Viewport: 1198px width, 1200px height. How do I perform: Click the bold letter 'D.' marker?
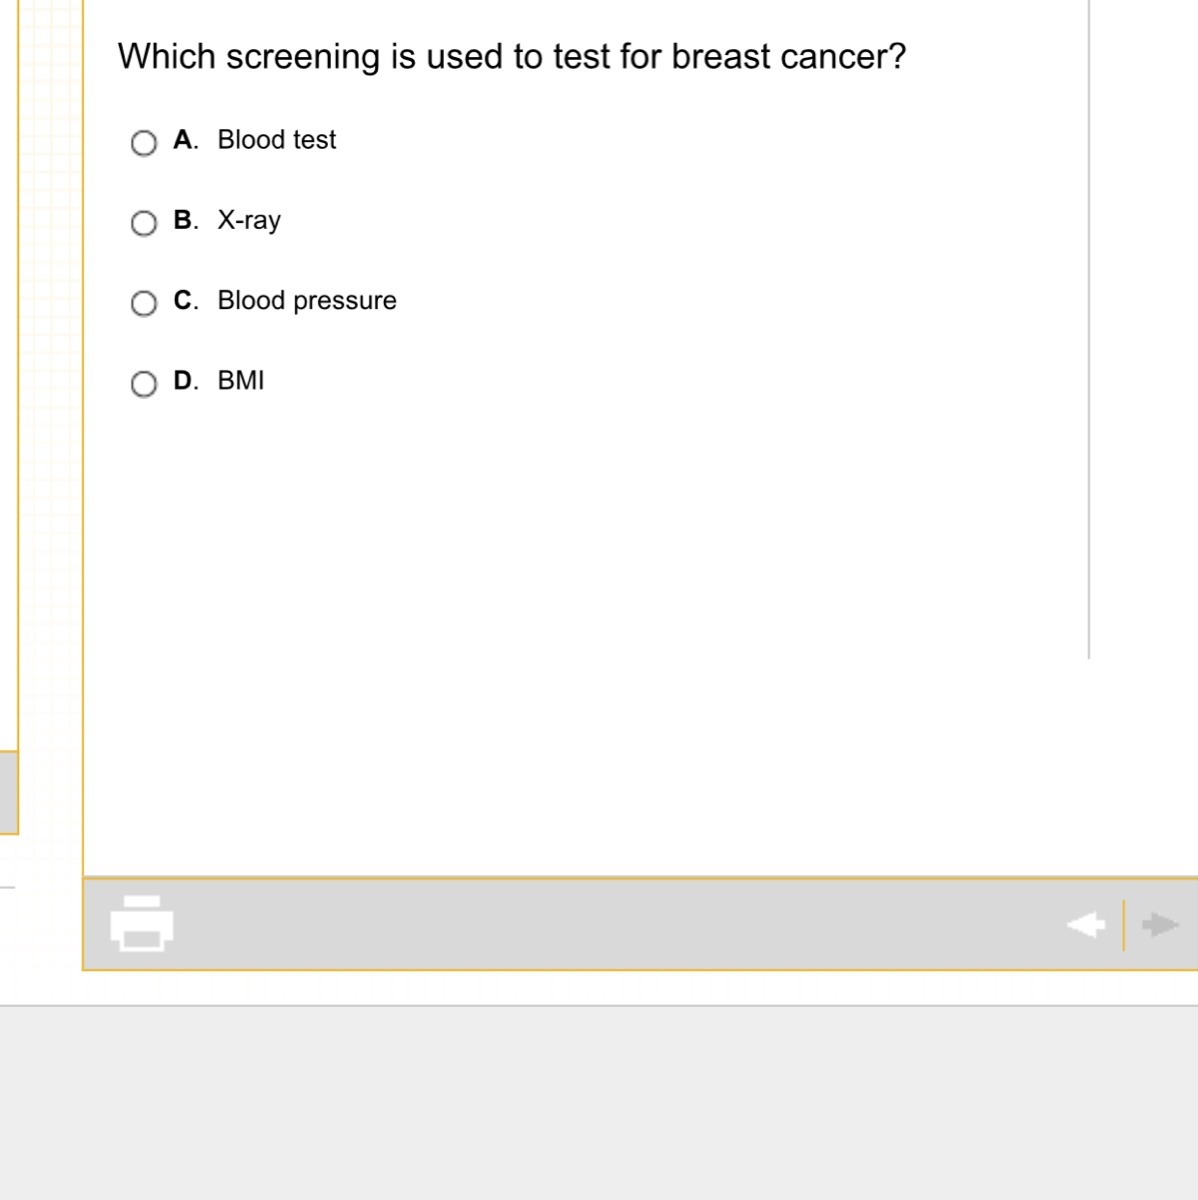[186, 380]
